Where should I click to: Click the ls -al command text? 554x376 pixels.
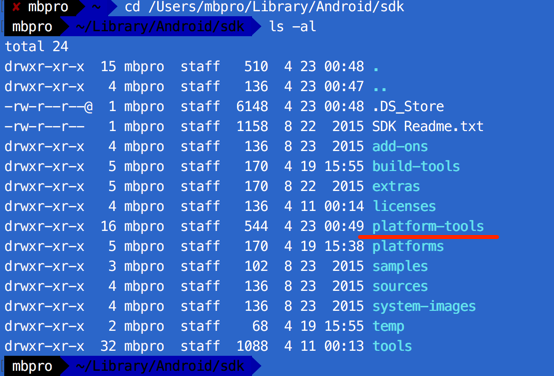[x=293, y=27]
